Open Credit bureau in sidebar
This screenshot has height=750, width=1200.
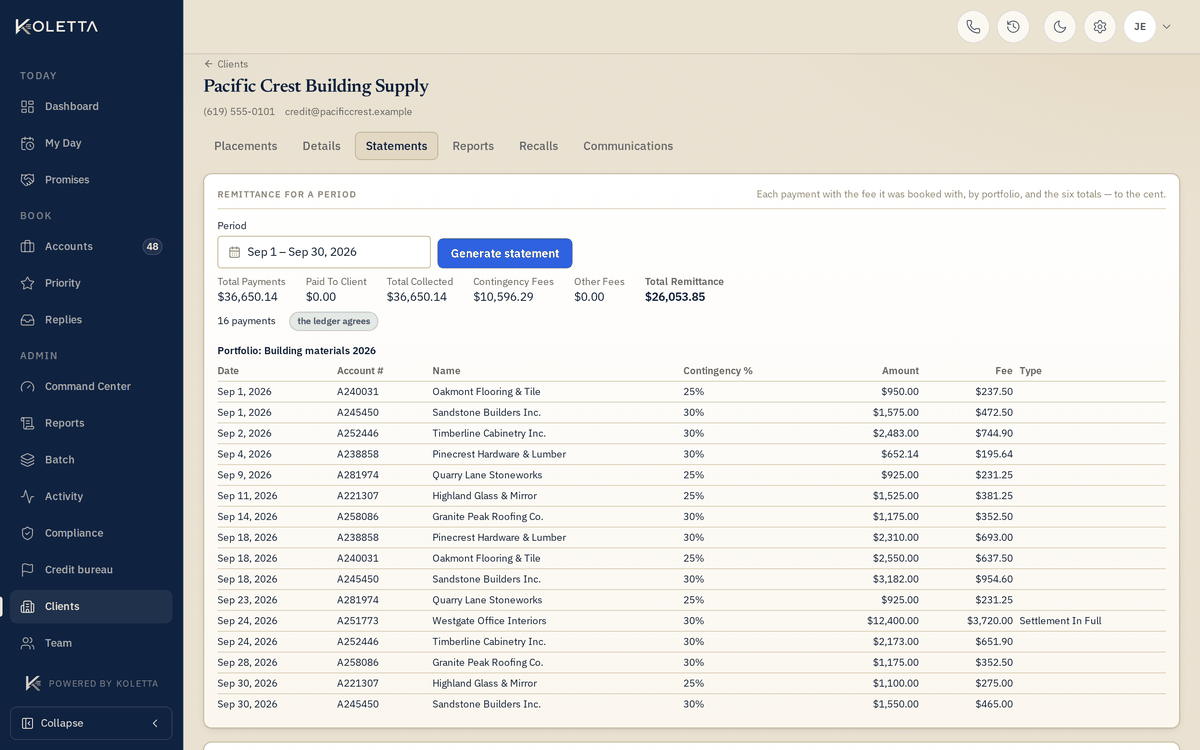coord(91,570)
